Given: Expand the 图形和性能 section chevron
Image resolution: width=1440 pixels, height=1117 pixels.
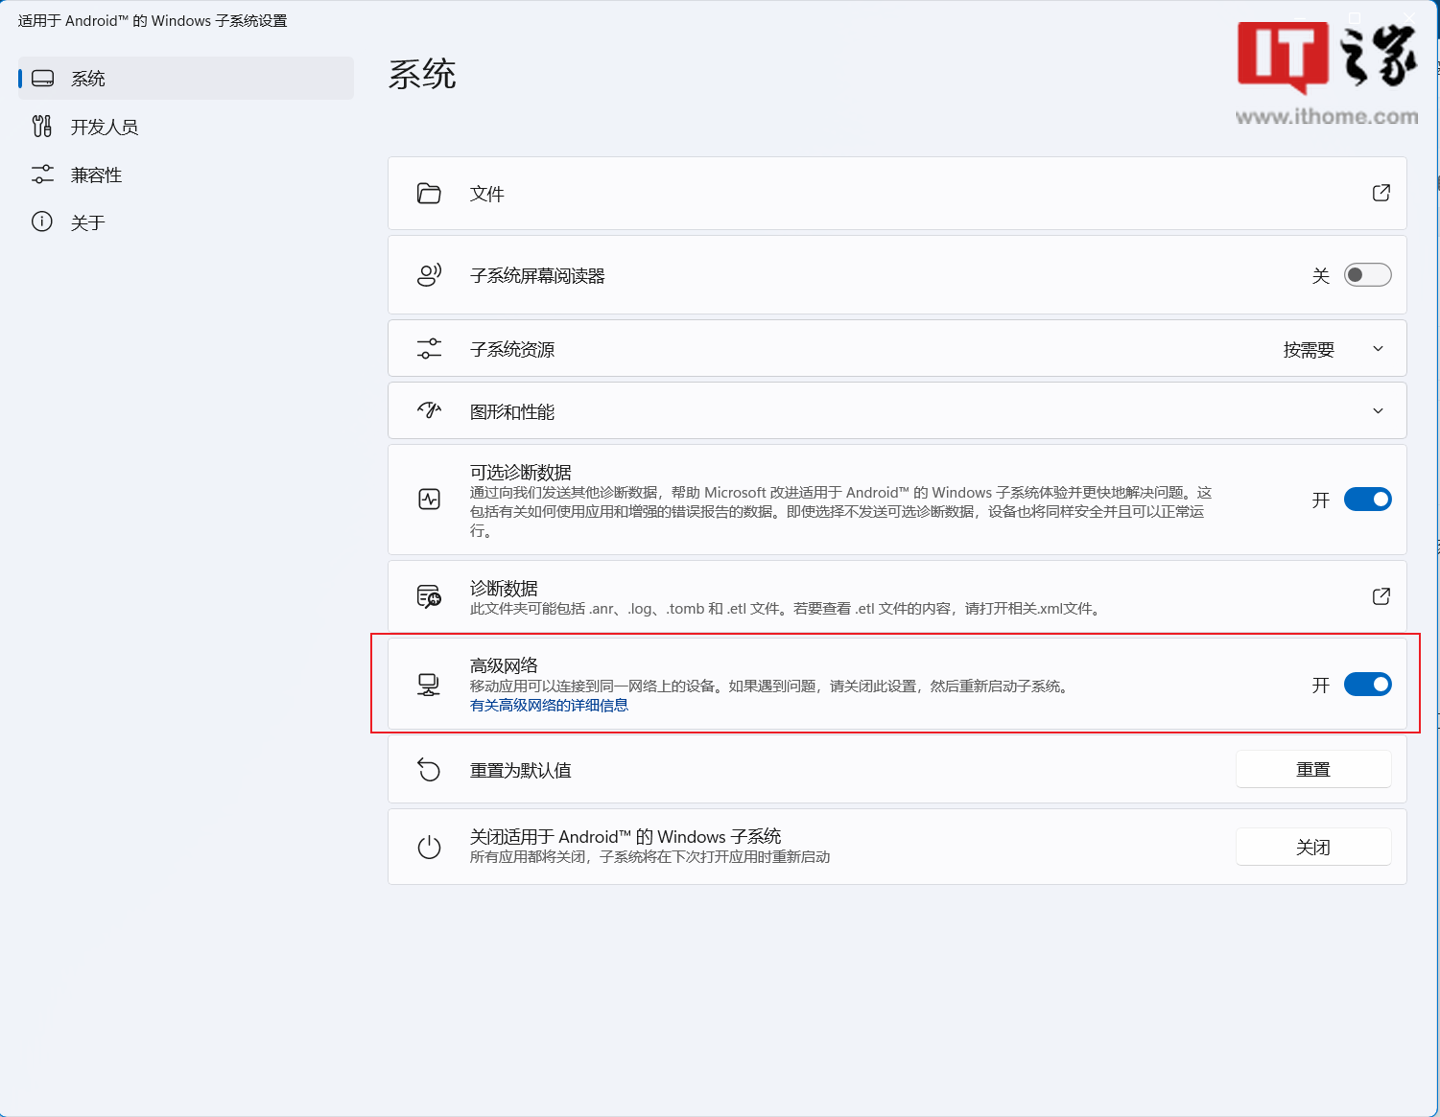Looking at the screenshot, I should [1378, 411].
